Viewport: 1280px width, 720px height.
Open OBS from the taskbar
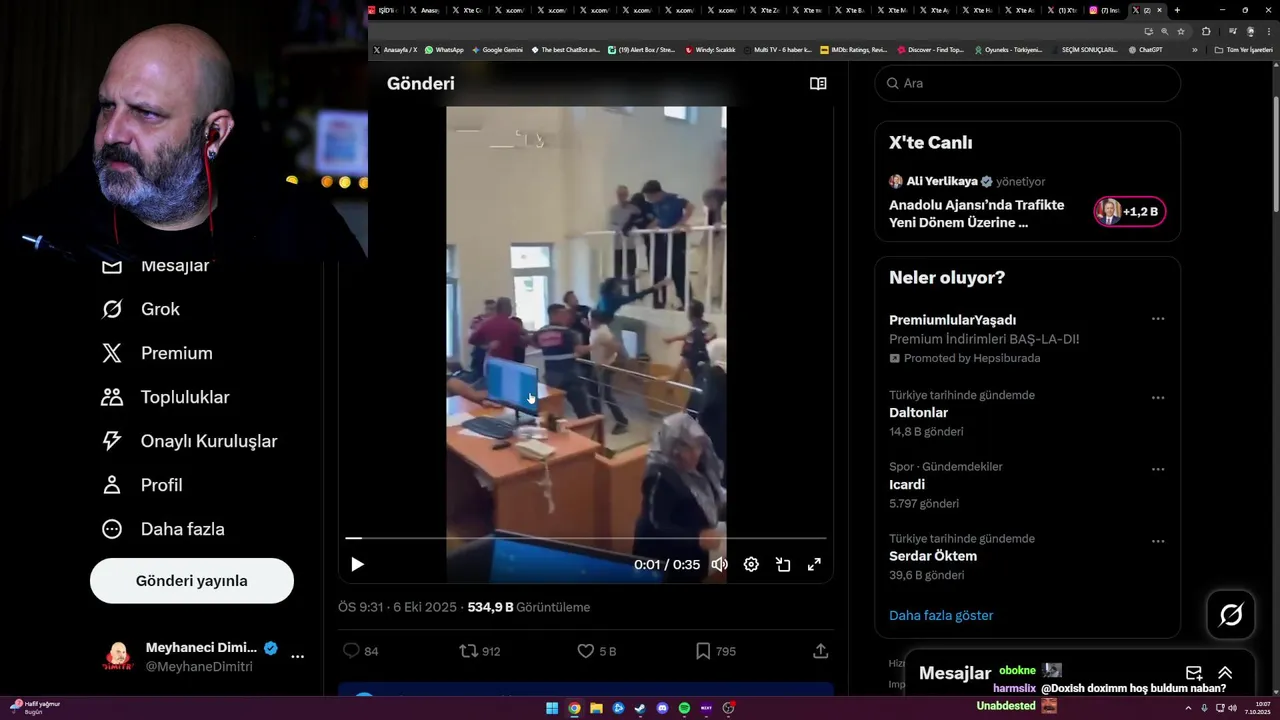(729, 708)
